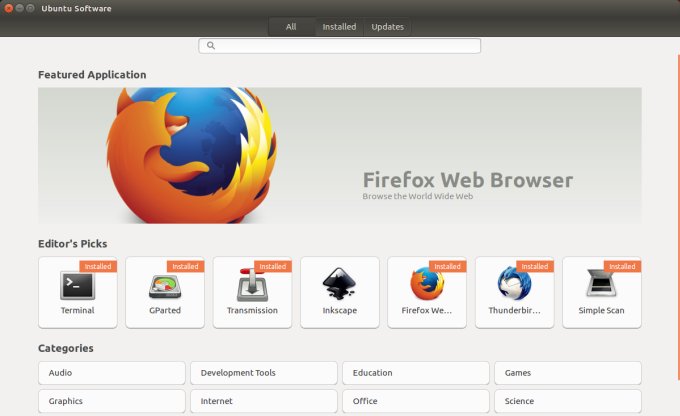Open the Simple Scan scanner icon

click(601, 283)
